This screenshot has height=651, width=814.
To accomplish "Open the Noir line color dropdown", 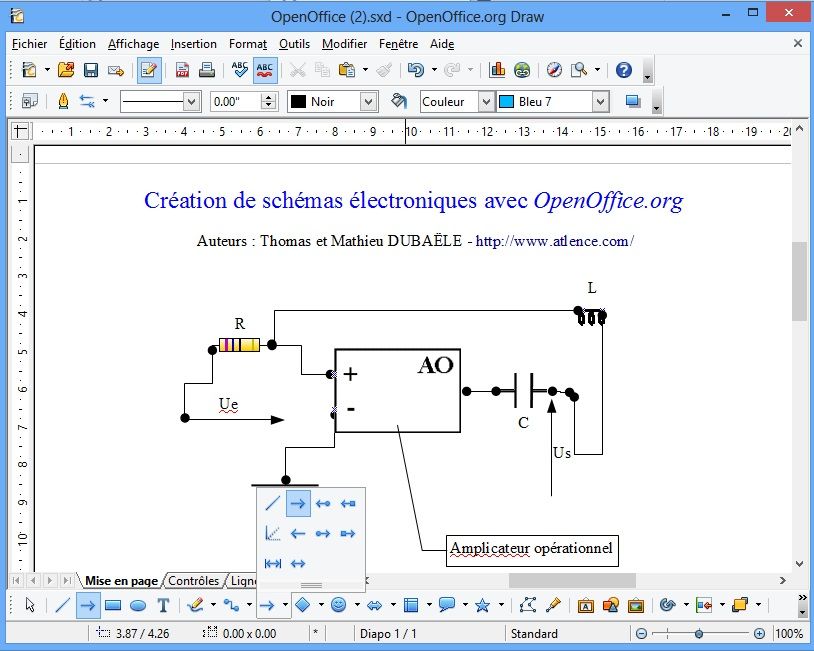I will (x=368, y=102).
